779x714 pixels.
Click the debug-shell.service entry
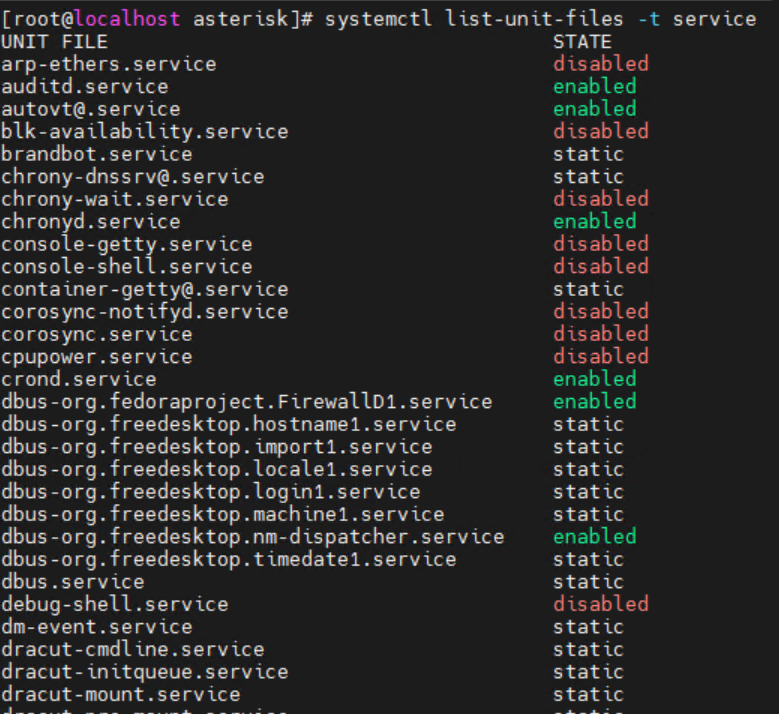point(114,604)
